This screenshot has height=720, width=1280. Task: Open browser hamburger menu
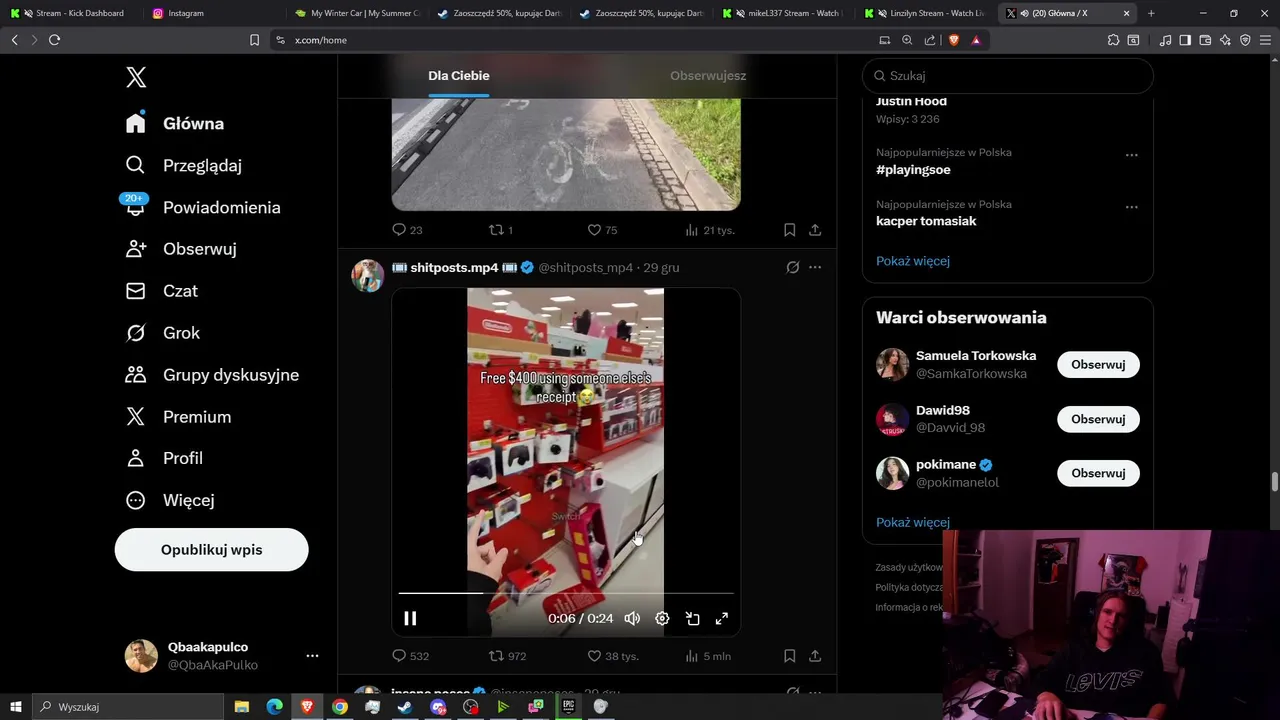pos(1265,40)
